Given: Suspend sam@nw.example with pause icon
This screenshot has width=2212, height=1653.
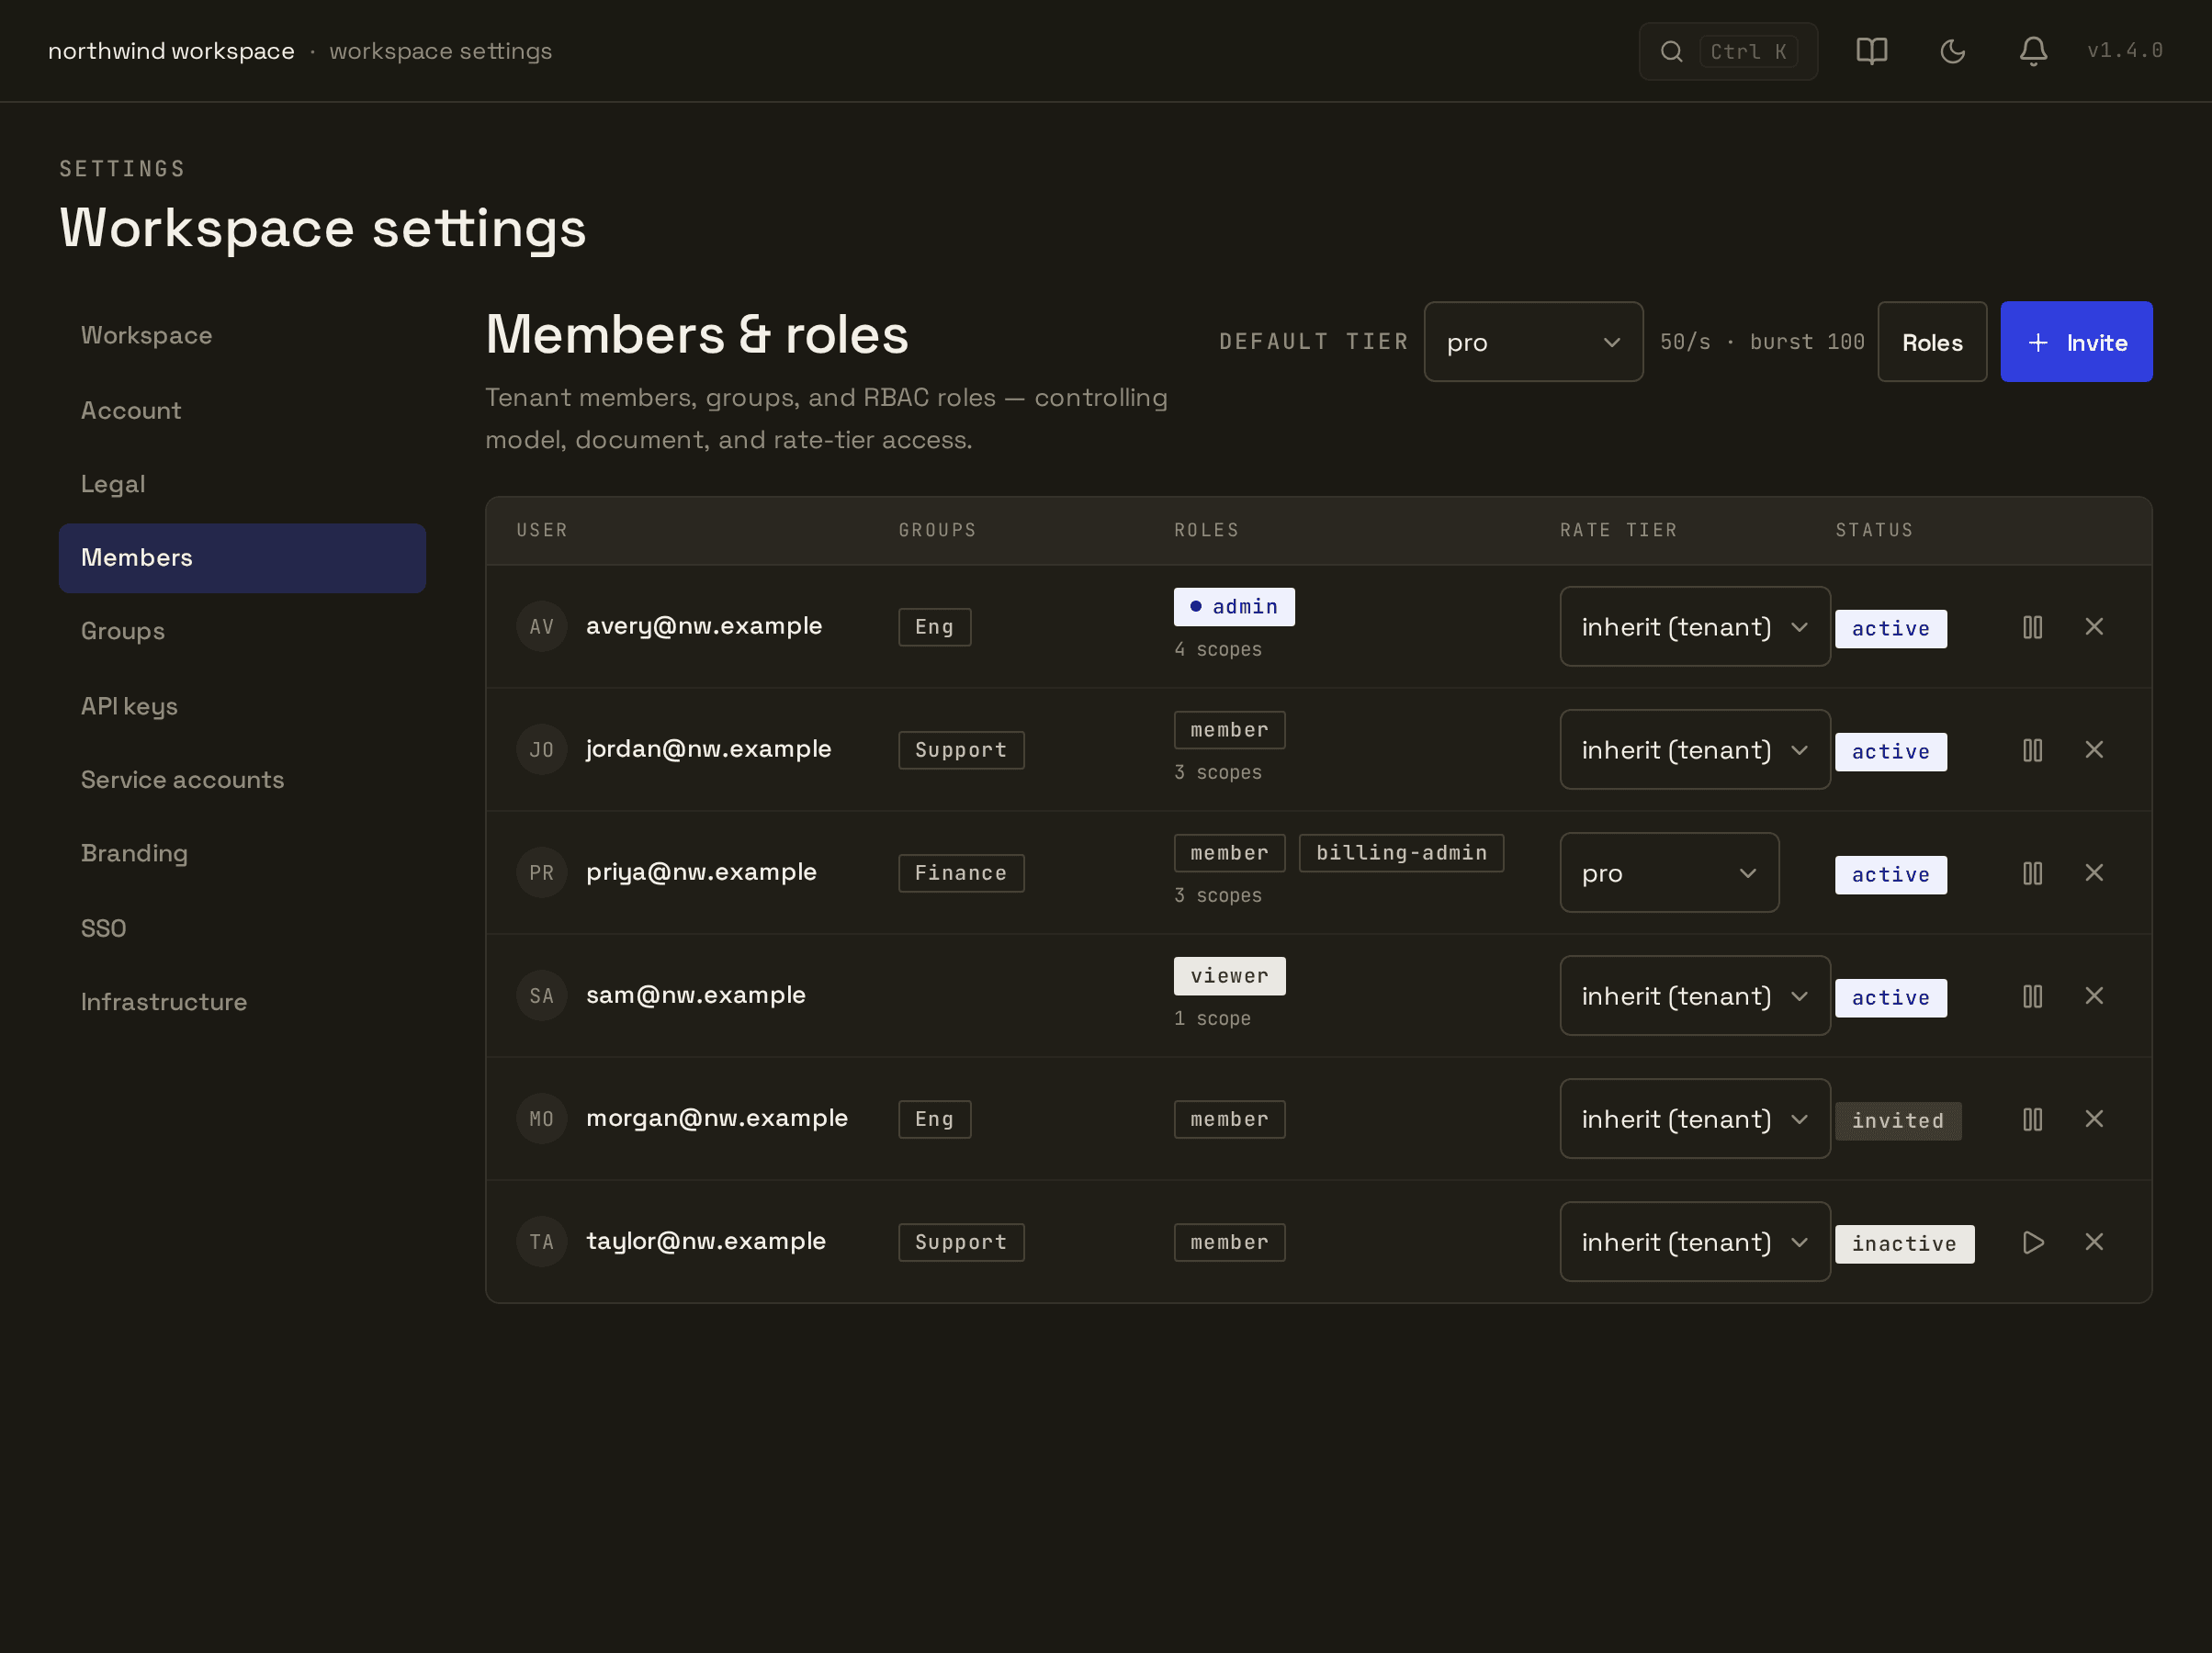Looking at the screenshot, I should tap(2032, 996).
